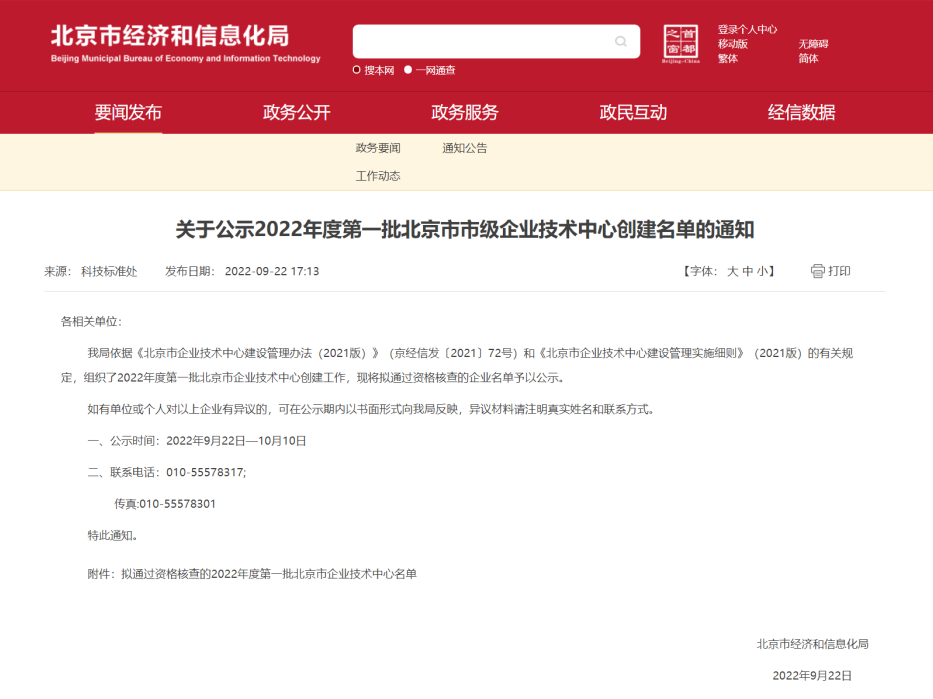
Task: Click the source text 科技标准处
Action: (109, 271)
